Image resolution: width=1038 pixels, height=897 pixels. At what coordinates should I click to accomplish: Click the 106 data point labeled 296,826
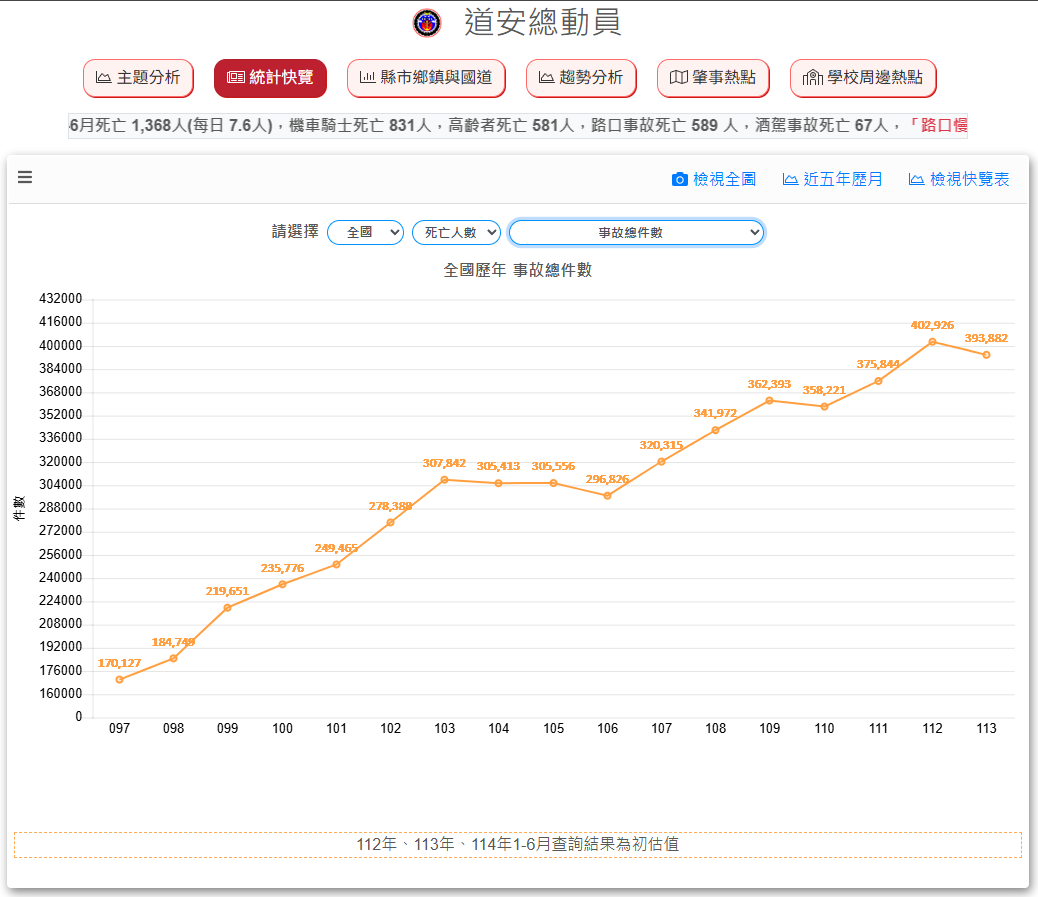[607, 496]
